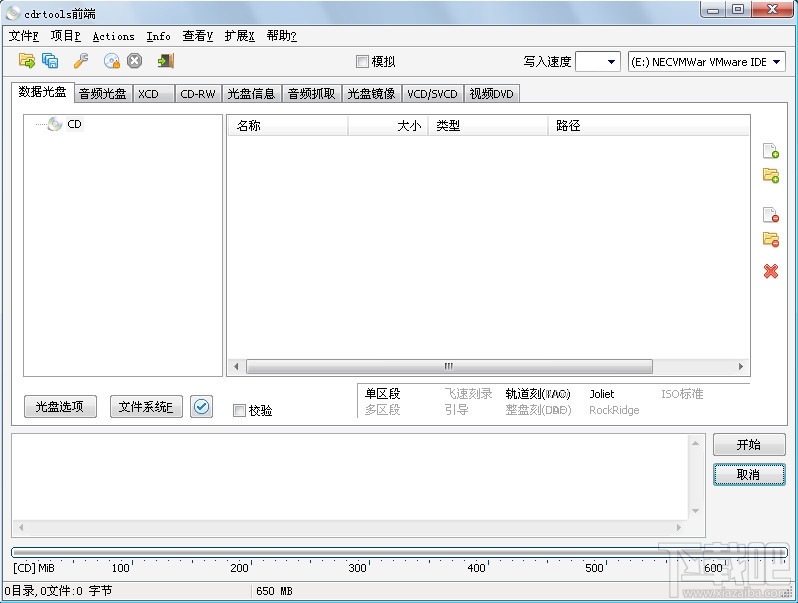
Task: Click the remove folder icon
Action: (x=771, y=239)
